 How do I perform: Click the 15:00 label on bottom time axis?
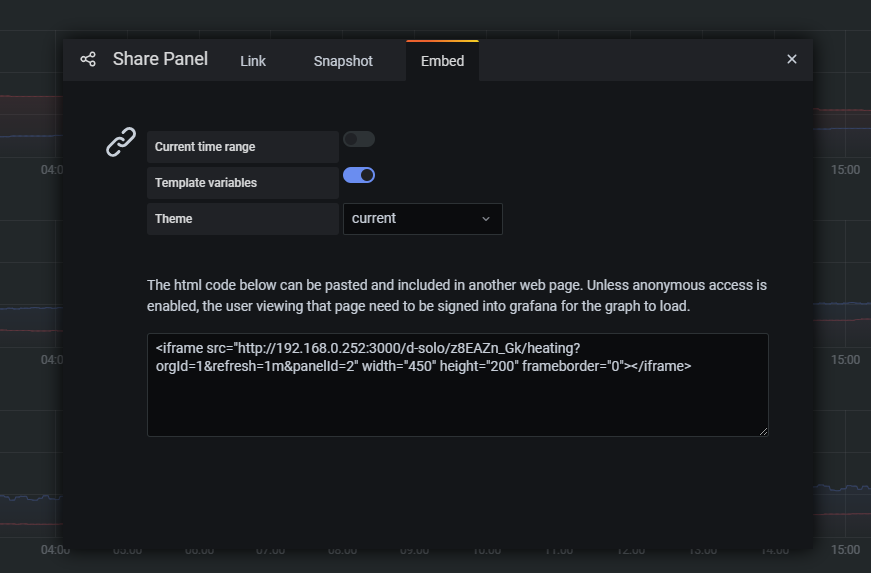[x=845, y=550]
